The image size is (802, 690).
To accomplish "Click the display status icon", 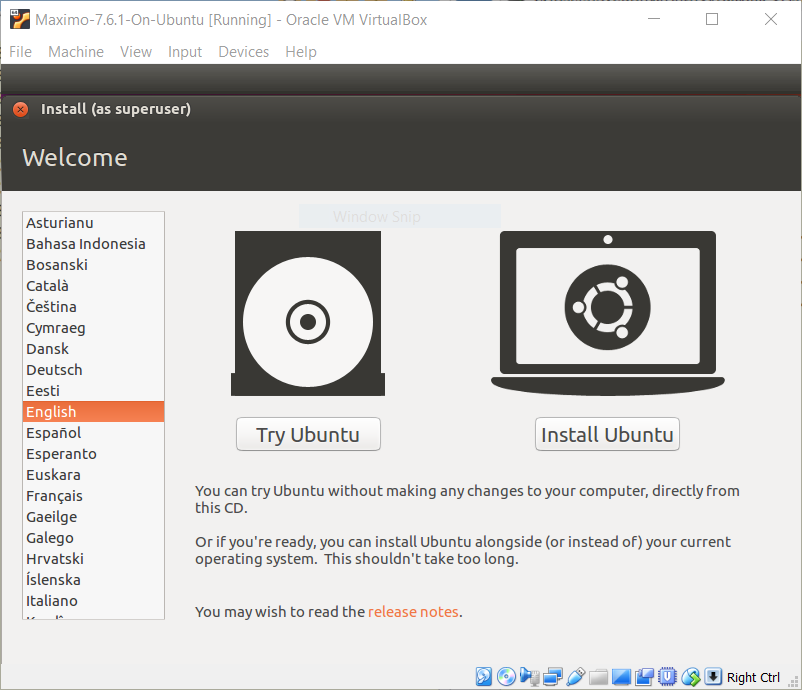I will (621, 677).
